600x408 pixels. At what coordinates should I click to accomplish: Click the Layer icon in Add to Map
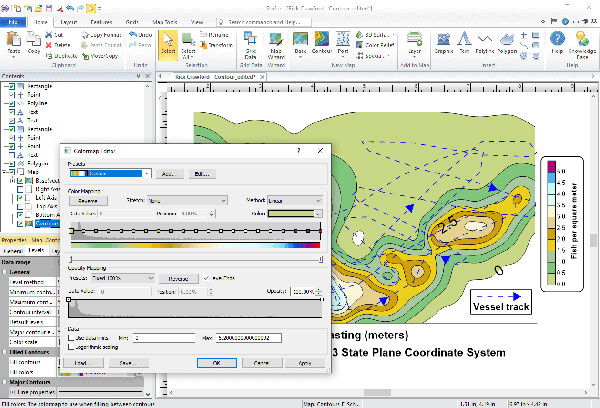pos(414,39)
